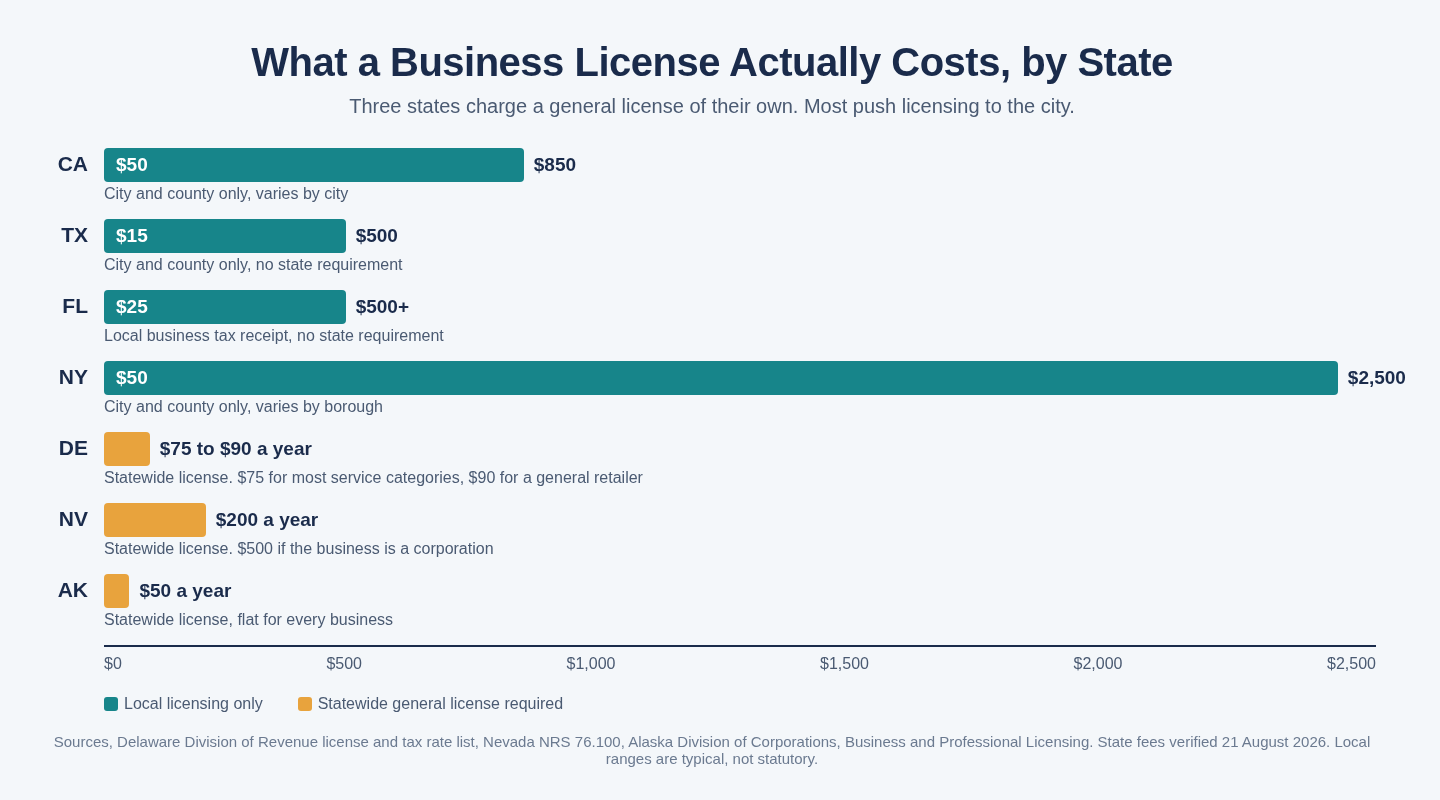Click the teal Local licensing only swatch
Viewport: 1440px width, 800px height.
coord(111,704)
